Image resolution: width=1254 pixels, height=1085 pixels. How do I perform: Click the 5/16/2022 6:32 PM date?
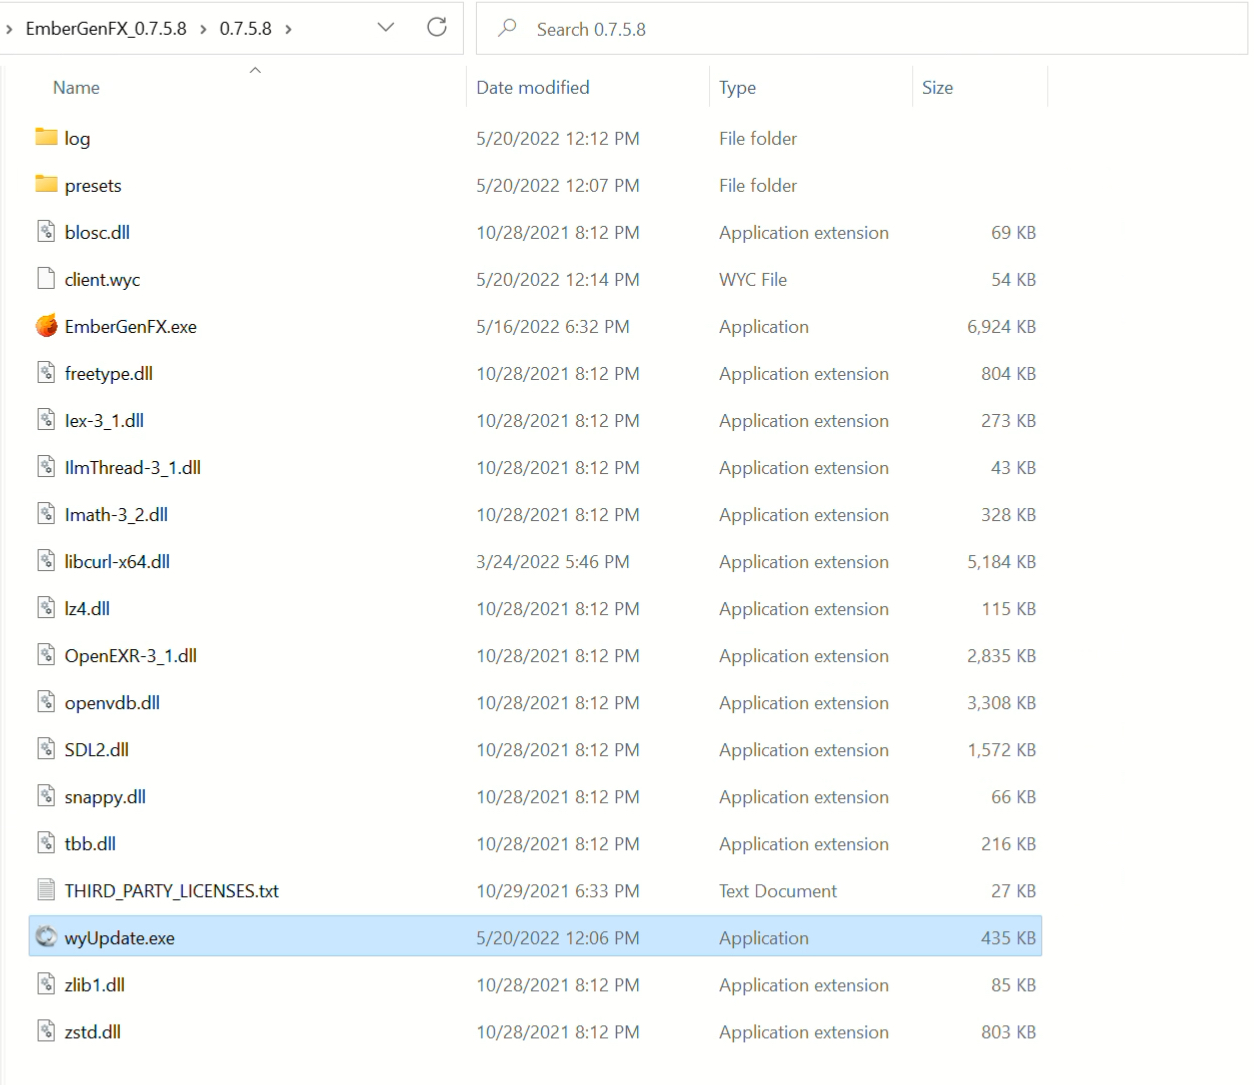(553, 327)
